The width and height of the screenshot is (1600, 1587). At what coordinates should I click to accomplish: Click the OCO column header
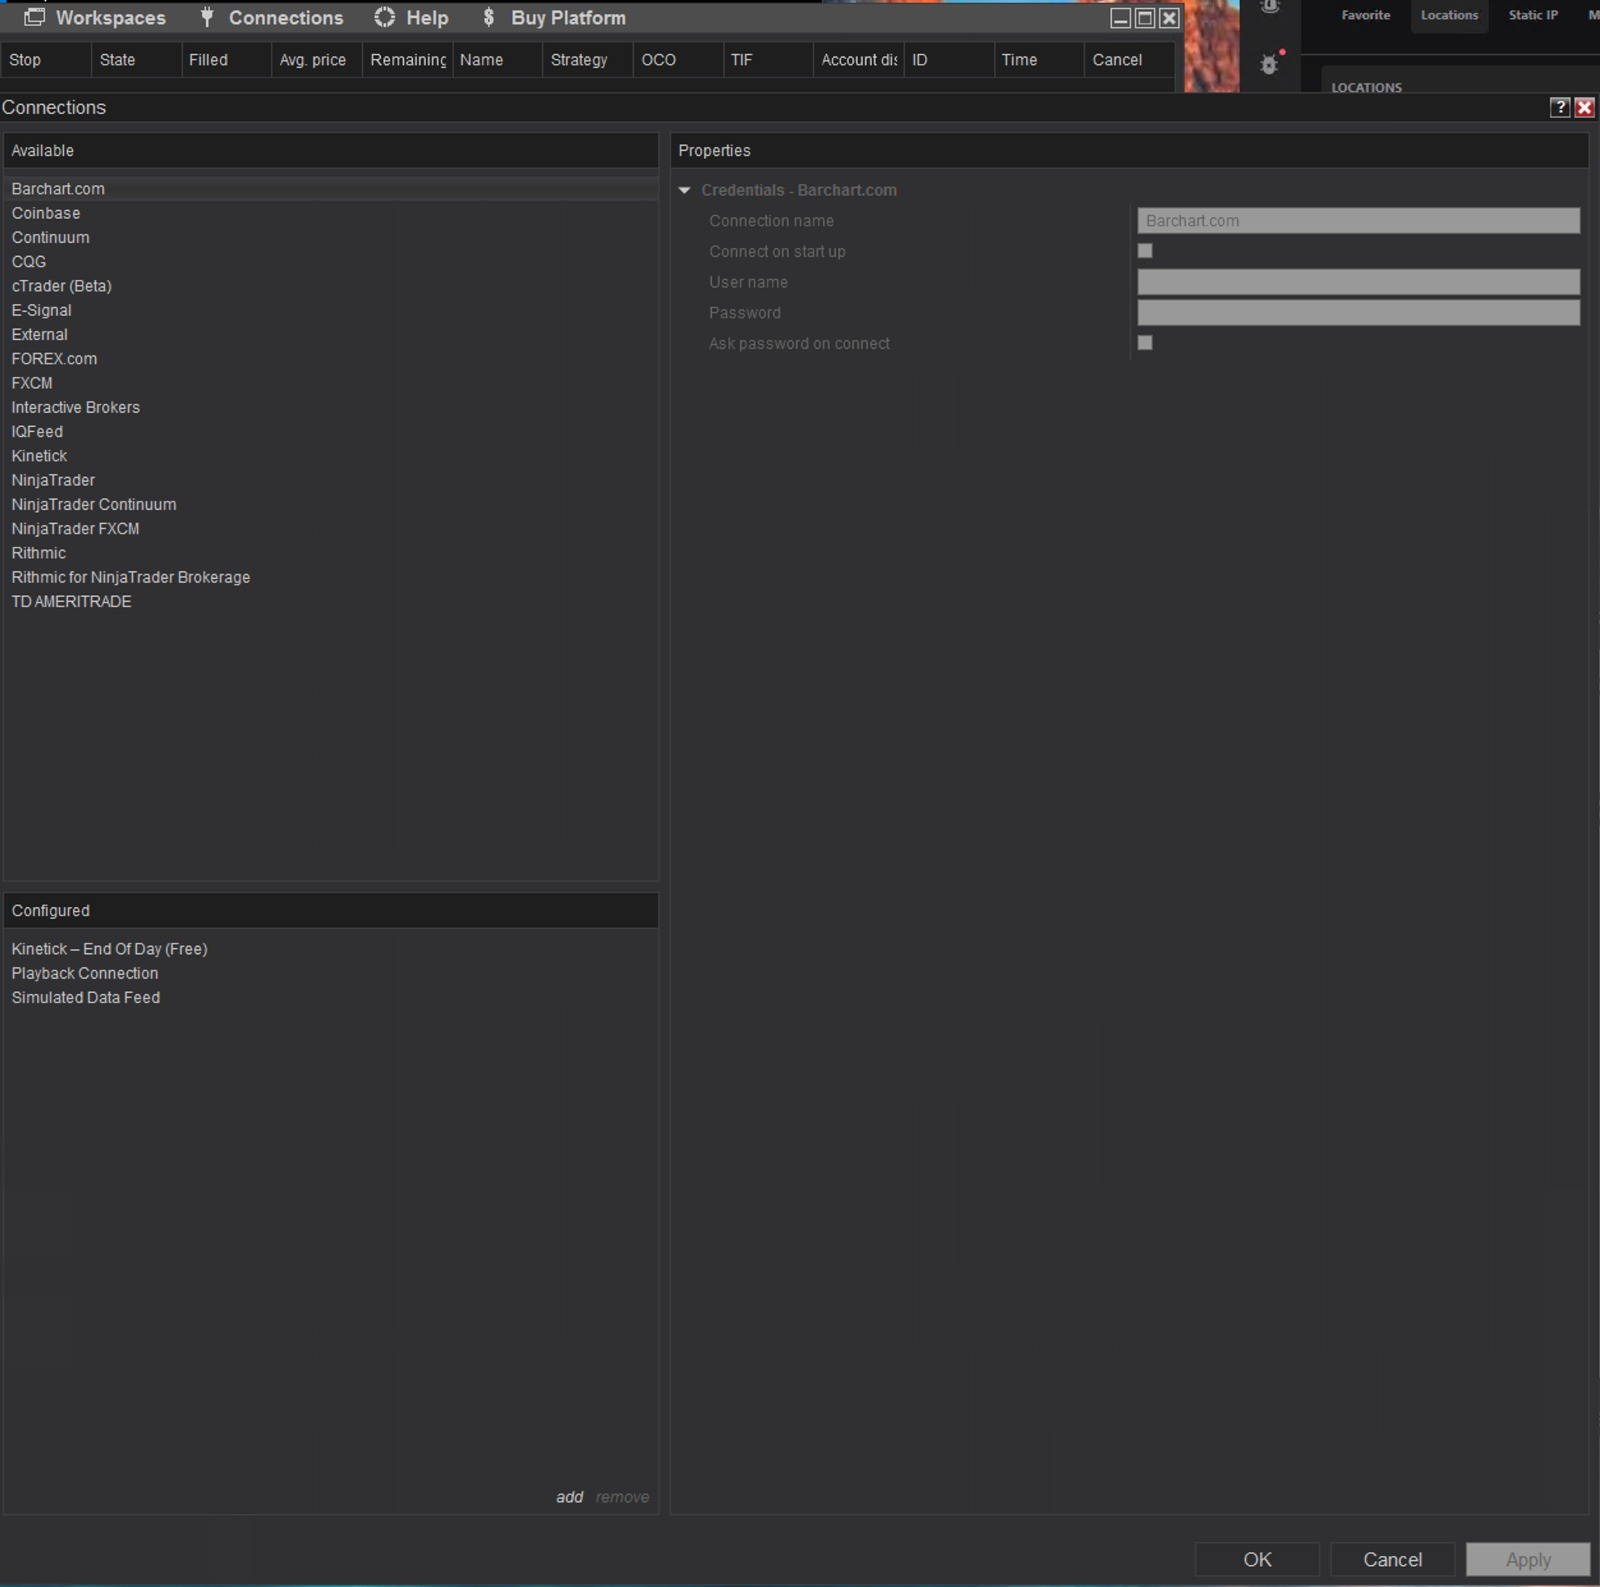pos(678,60)
